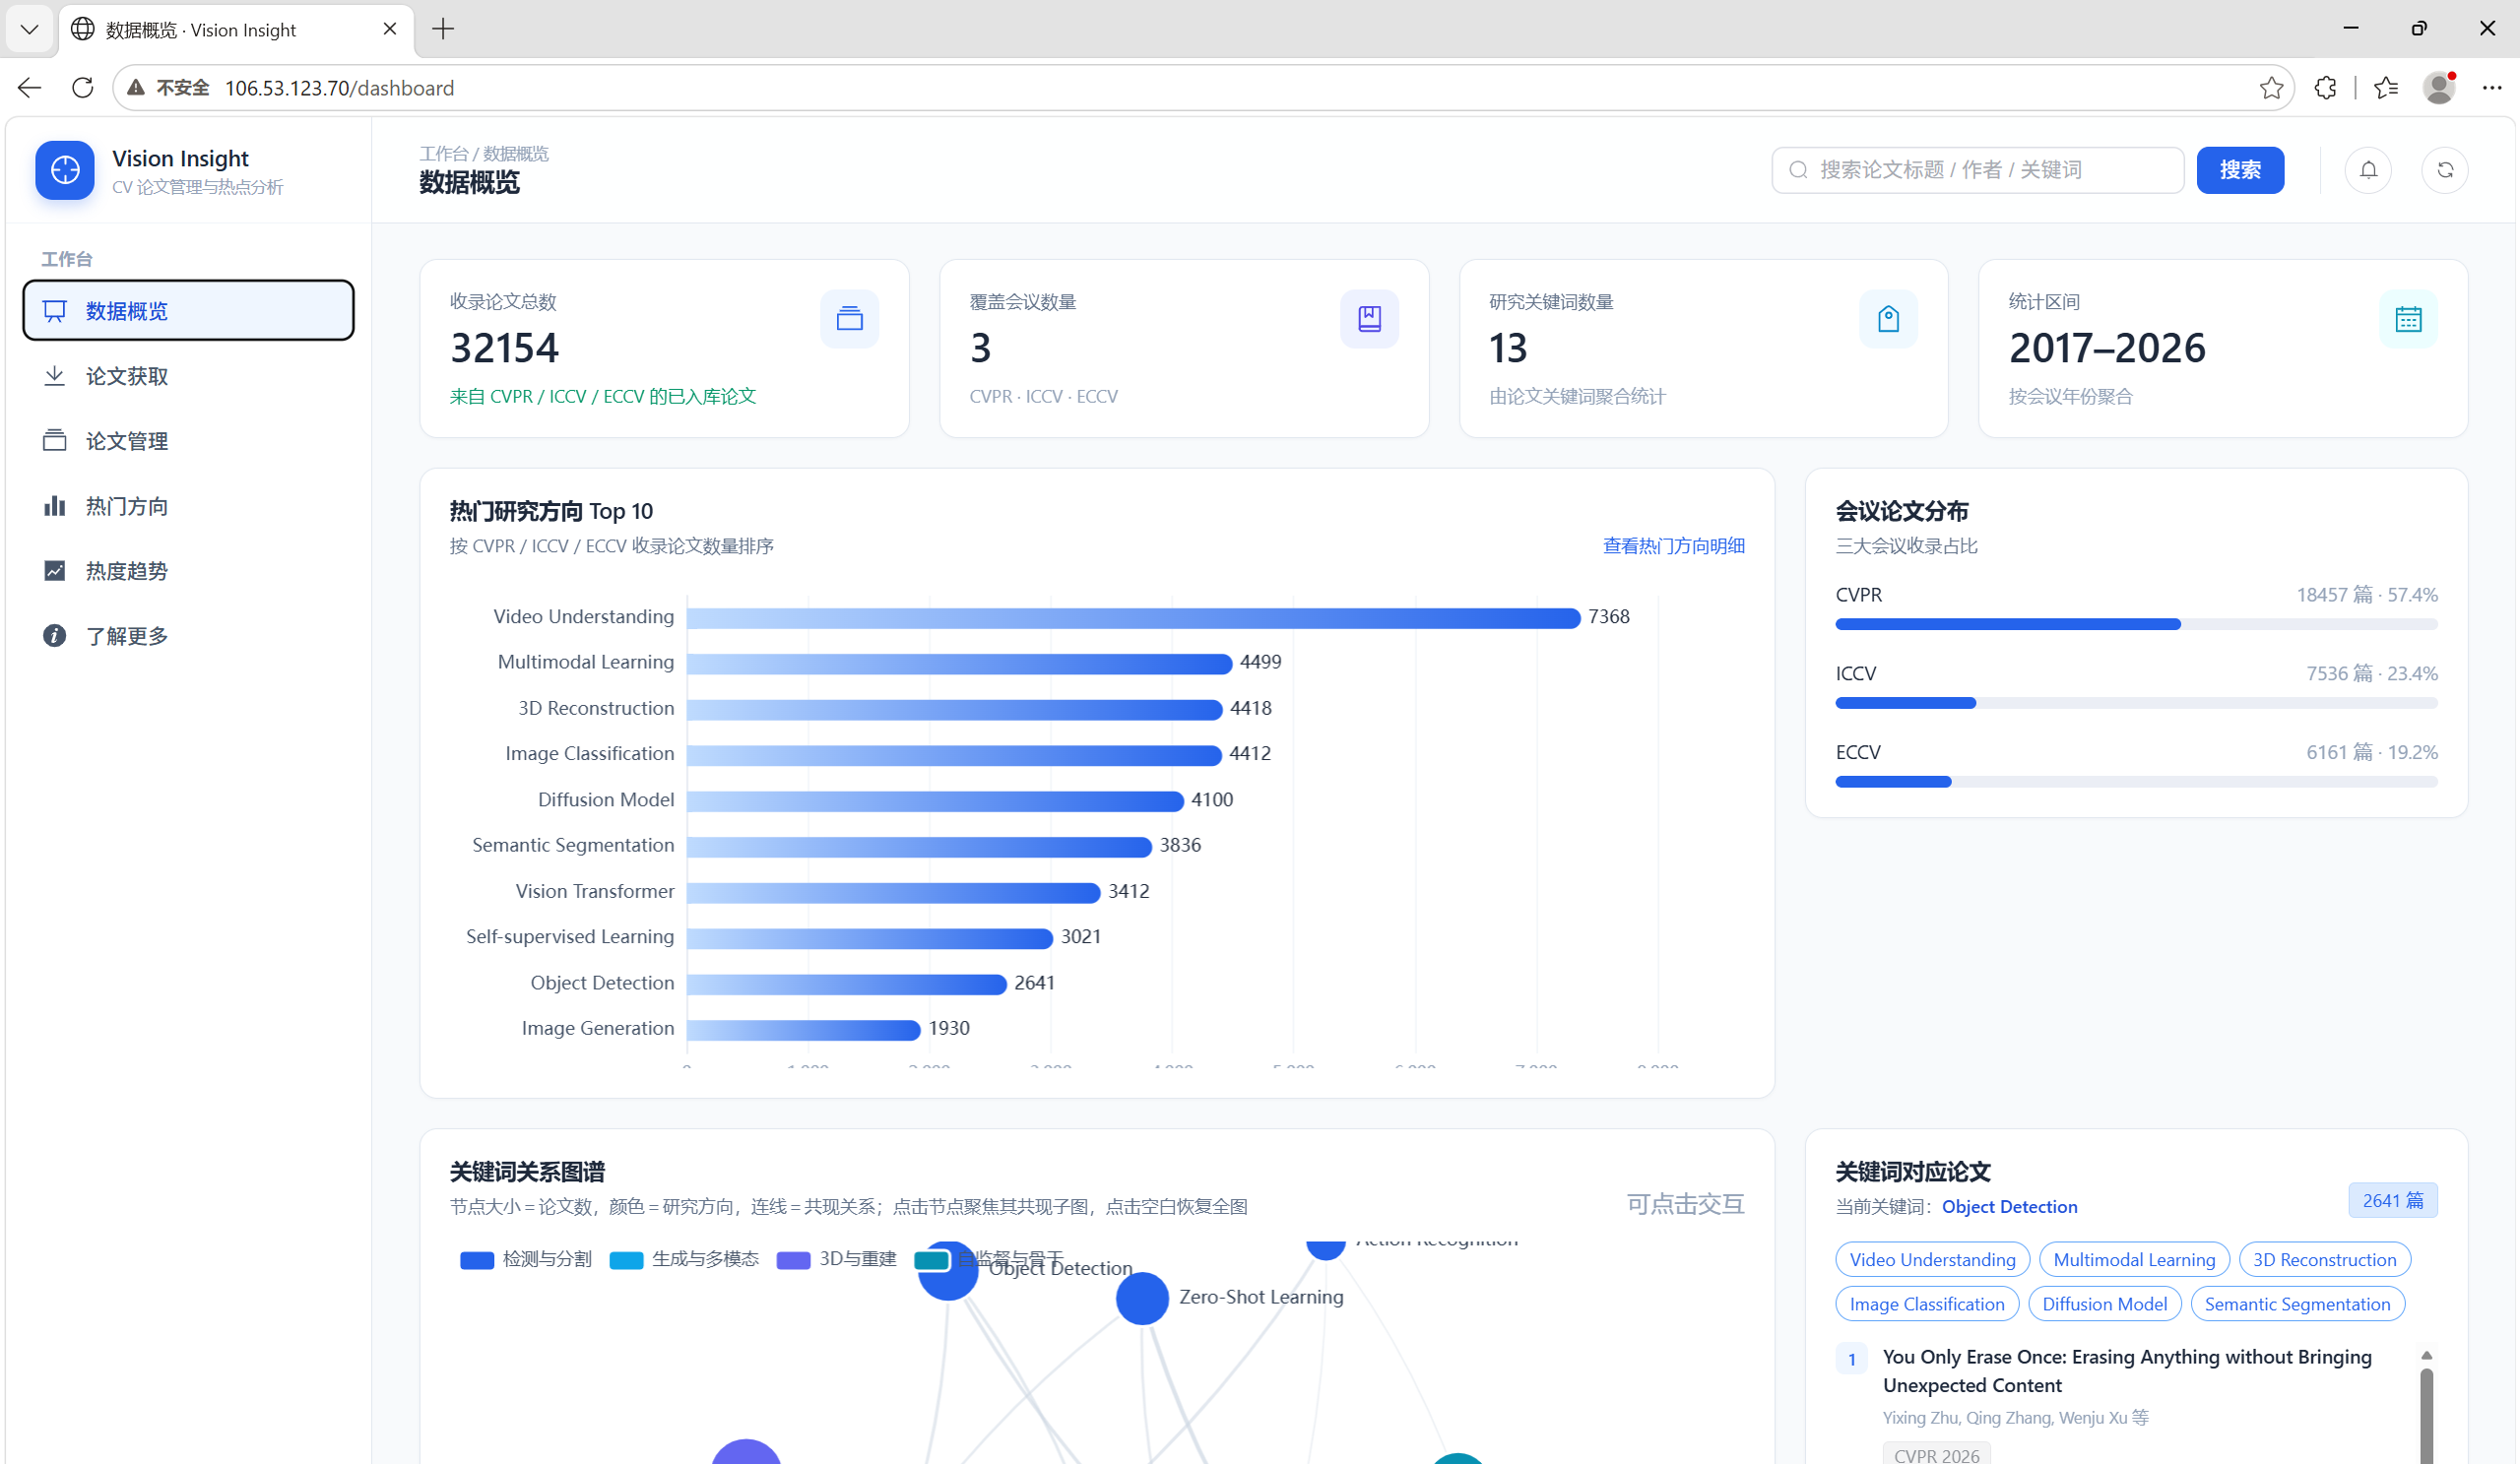Open 了解更多 in the sidebar

188,635
